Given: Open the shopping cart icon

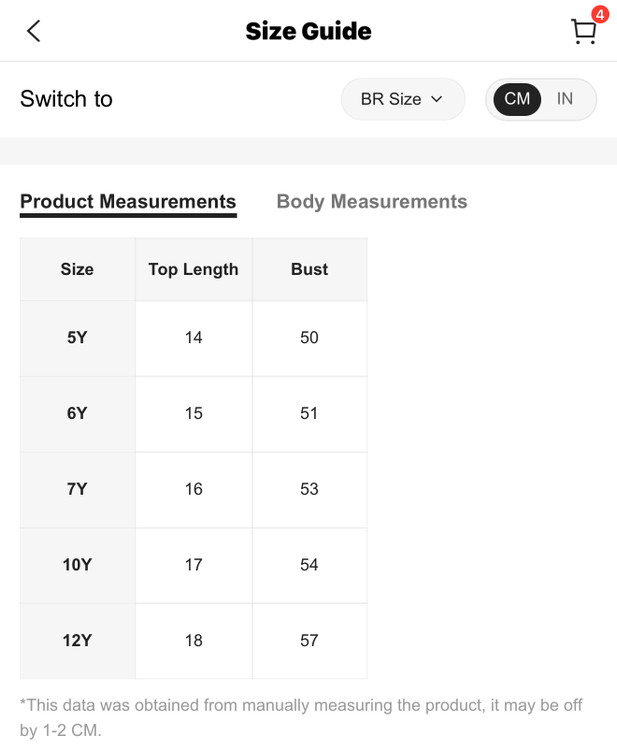Looking at the screenshot, I should click(583, 32).
